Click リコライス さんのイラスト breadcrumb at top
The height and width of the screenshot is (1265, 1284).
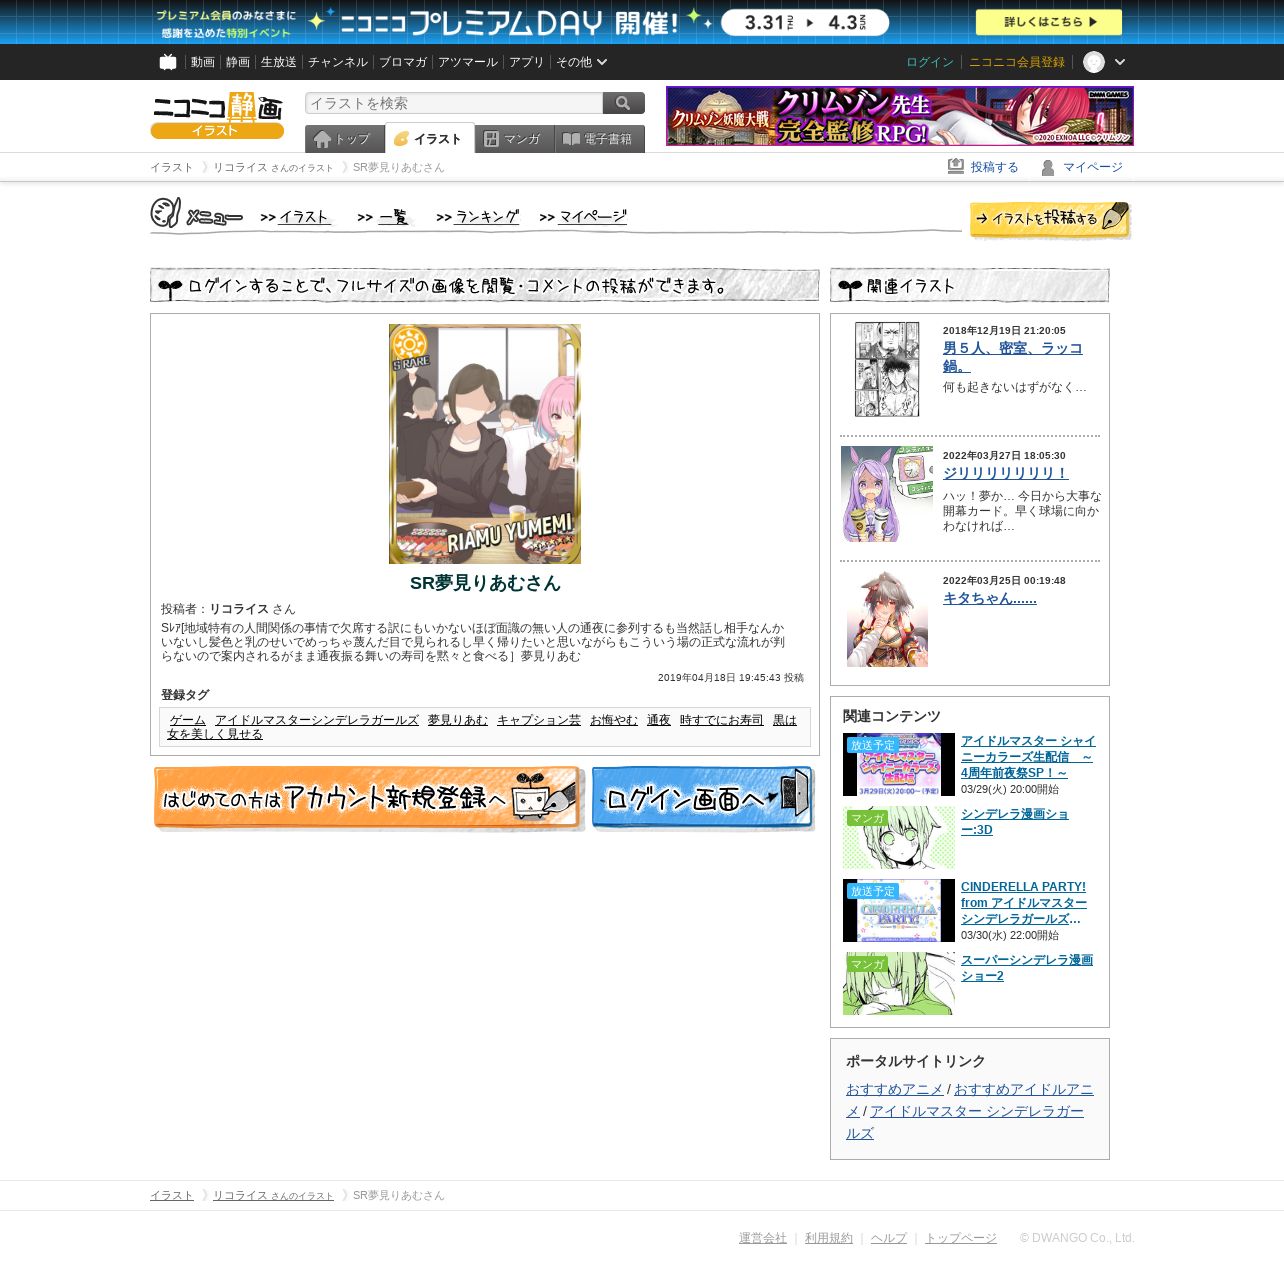(273, 167)
